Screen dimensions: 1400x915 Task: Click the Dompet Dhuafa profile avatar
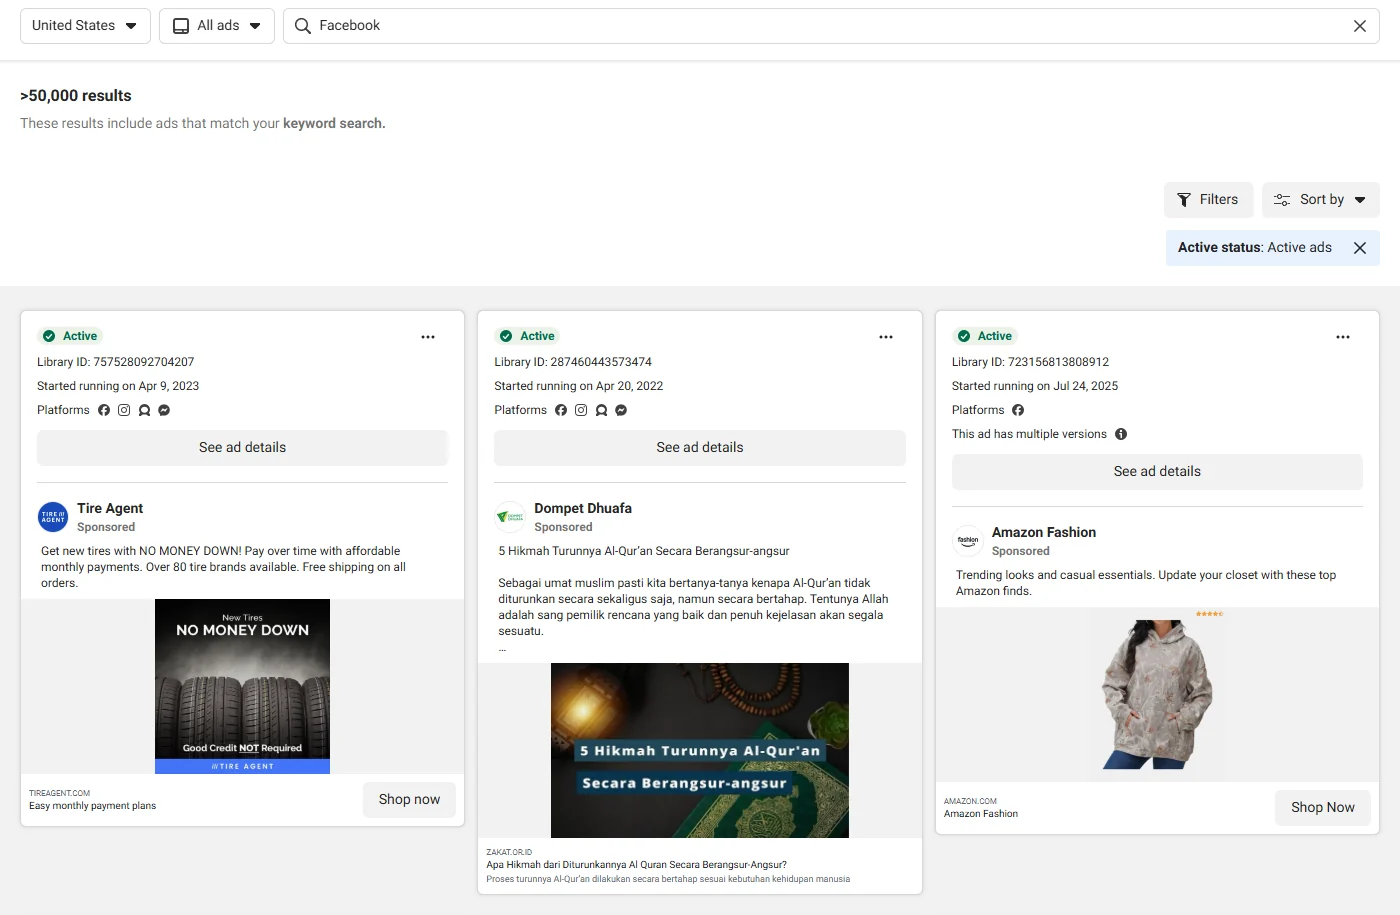pos(510,517)
